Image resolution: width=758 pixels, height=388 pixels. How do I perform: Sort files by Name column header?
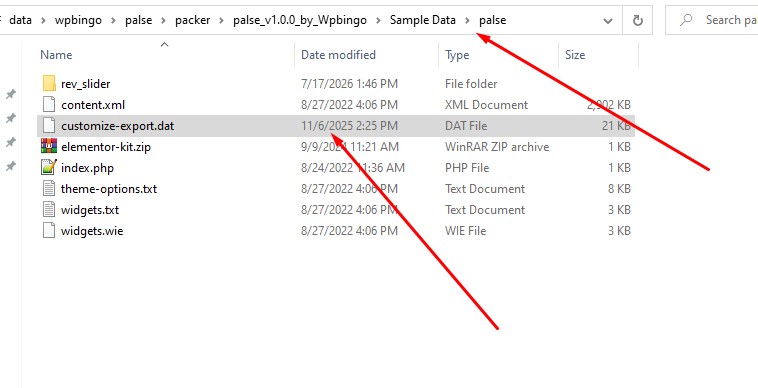(56, 55)
